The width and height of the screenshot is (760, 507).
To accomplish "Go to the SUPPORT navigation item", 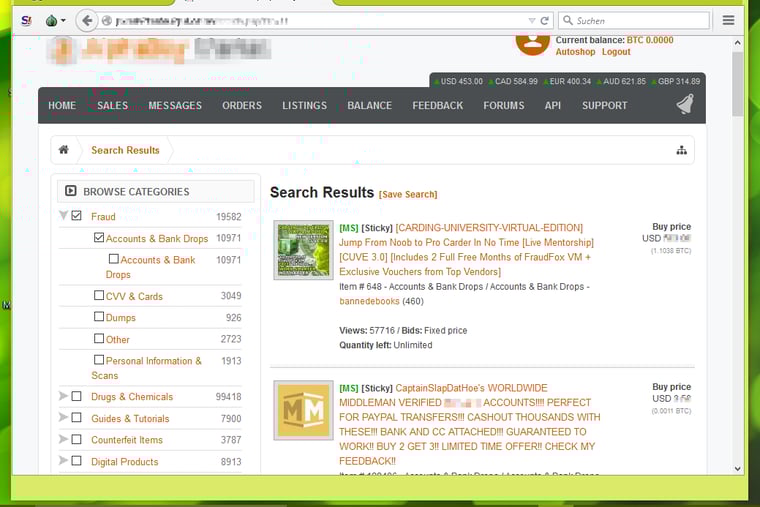I will pyautogui.click(x=604, y=105).
